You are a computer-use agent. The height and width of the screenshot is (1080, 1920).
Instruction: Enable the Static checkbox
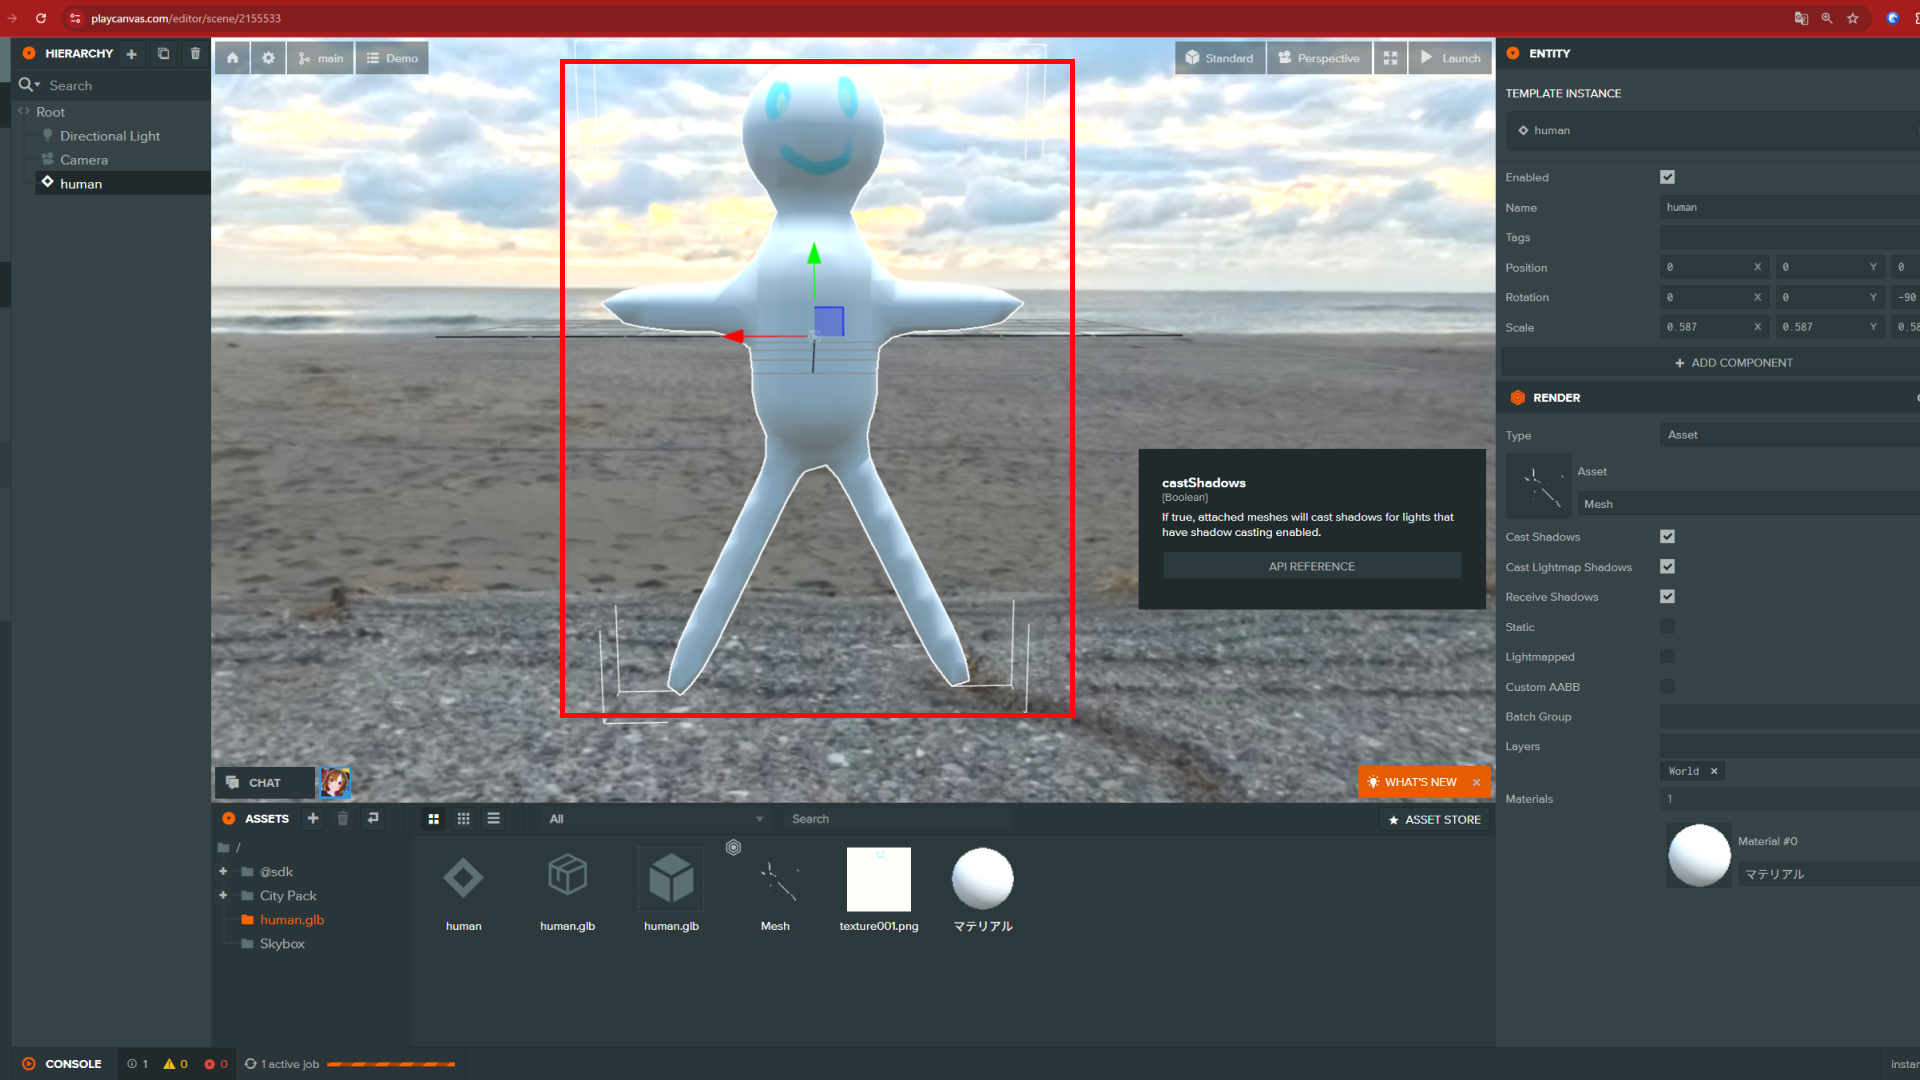1667,627
